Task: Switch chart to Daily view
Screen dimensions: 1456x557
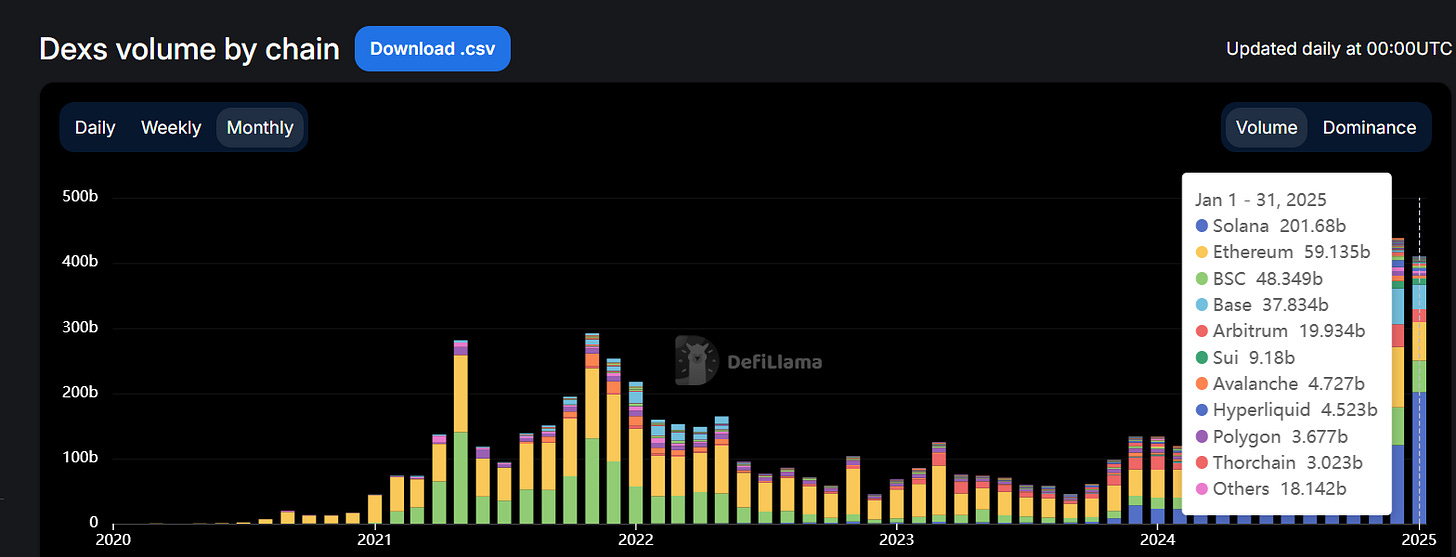Action: pyautogui.click(x=95, y=128)
